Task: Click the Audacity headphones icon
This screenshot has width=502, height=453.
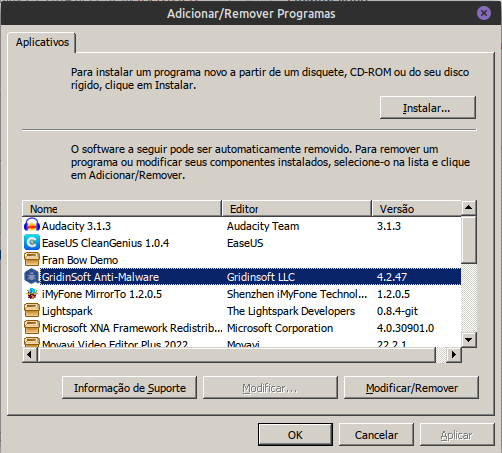Action: coord(32,226)
